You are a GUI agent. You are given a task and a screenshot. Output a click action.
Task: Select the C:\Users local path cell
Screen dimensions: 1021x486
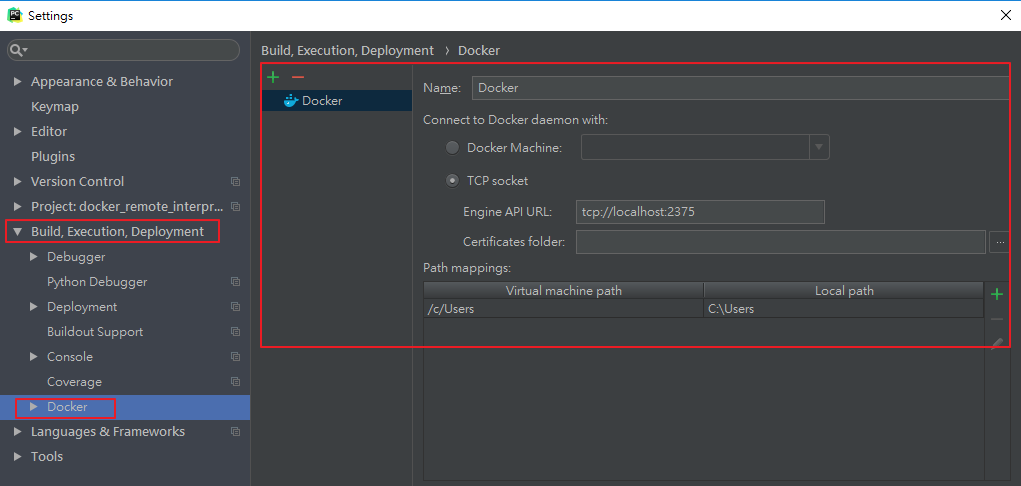(844, 309)
